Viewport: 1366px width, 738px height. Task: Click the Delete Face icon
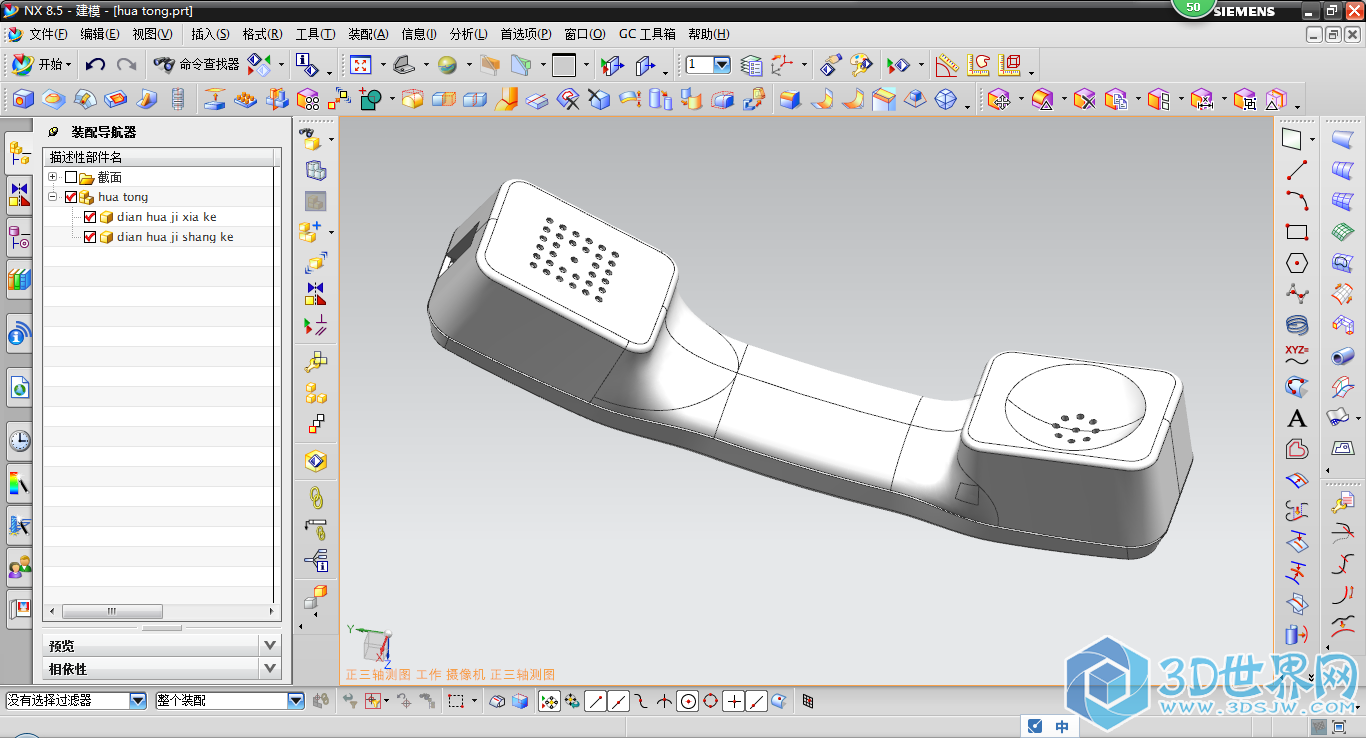coord(1084,99)
